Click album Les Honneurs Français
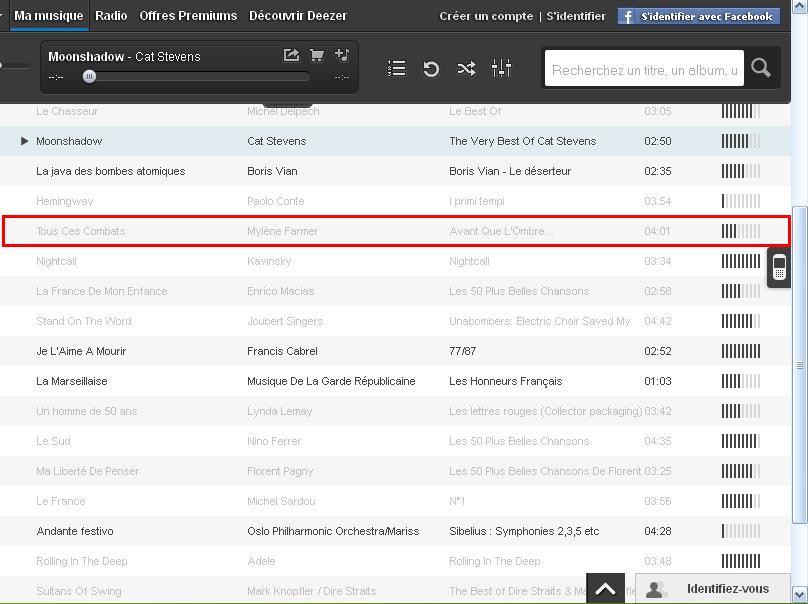Image resolution: width=808 pixels, height=604 pixels. tap(506, 381)
